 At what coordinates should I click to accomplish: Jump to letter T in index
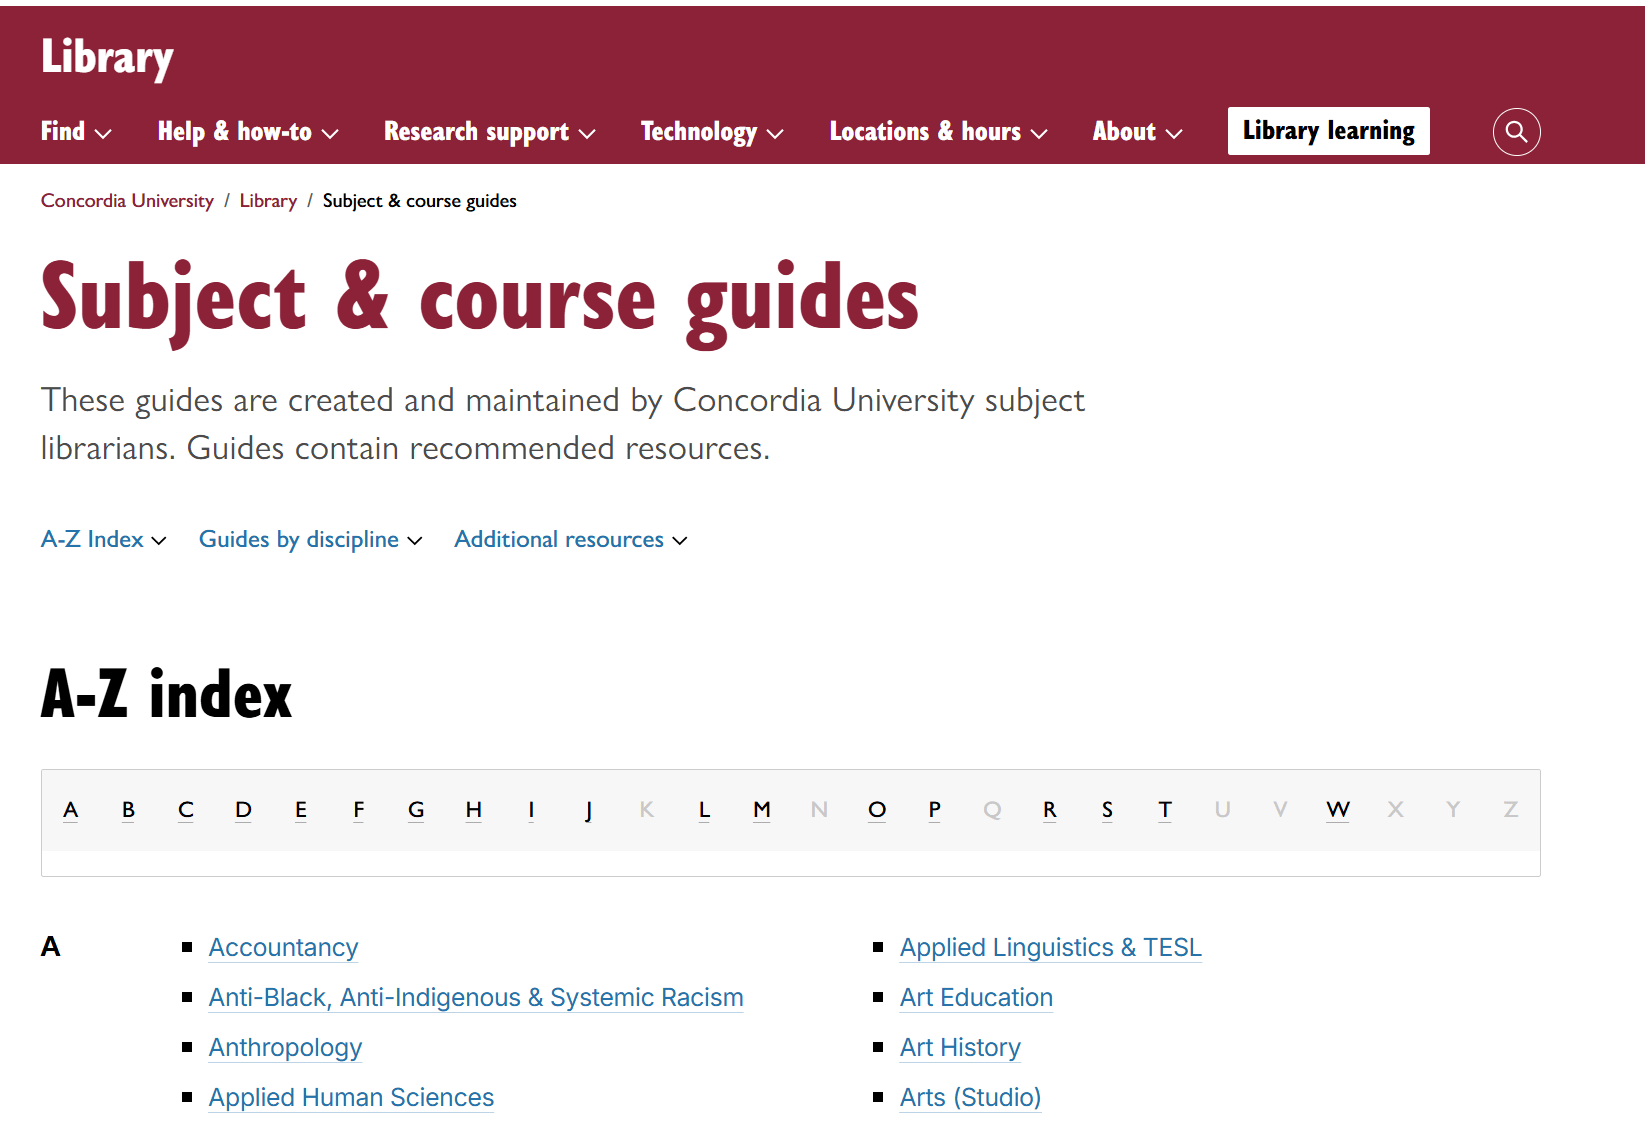click(x=1165, y=810)
